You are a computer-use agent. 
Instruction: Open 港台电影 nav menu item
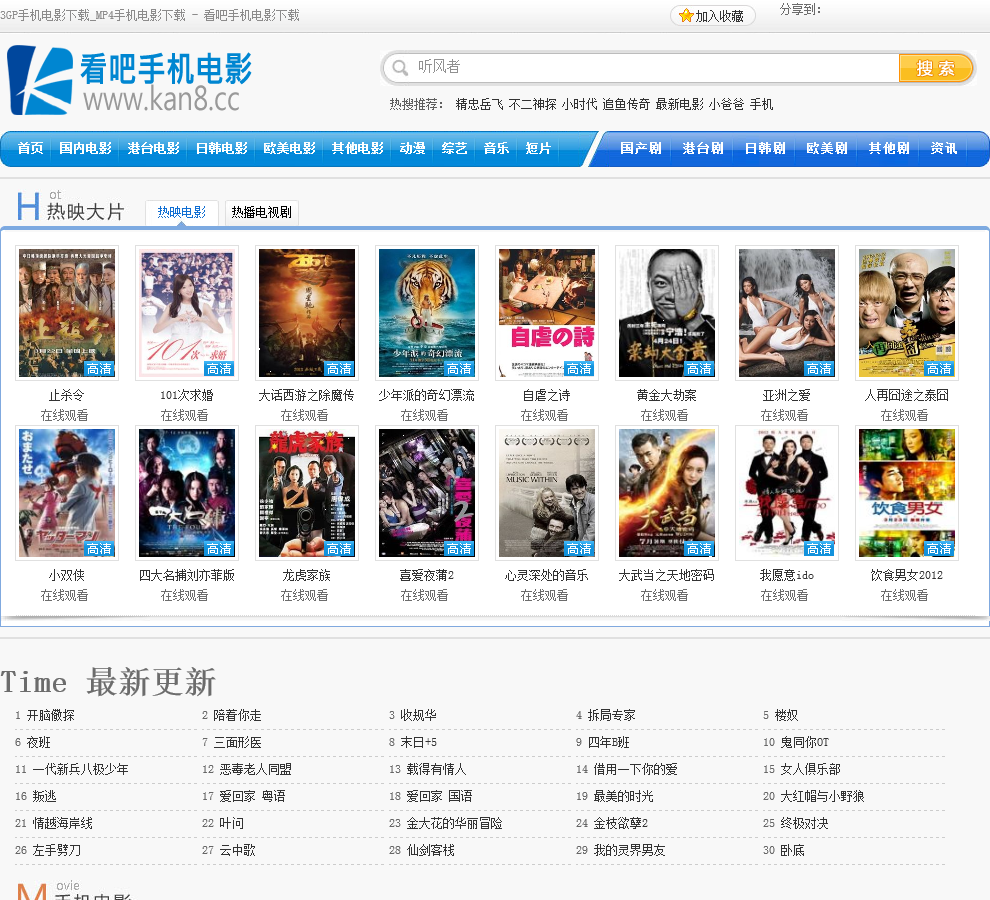coord(153,148)
